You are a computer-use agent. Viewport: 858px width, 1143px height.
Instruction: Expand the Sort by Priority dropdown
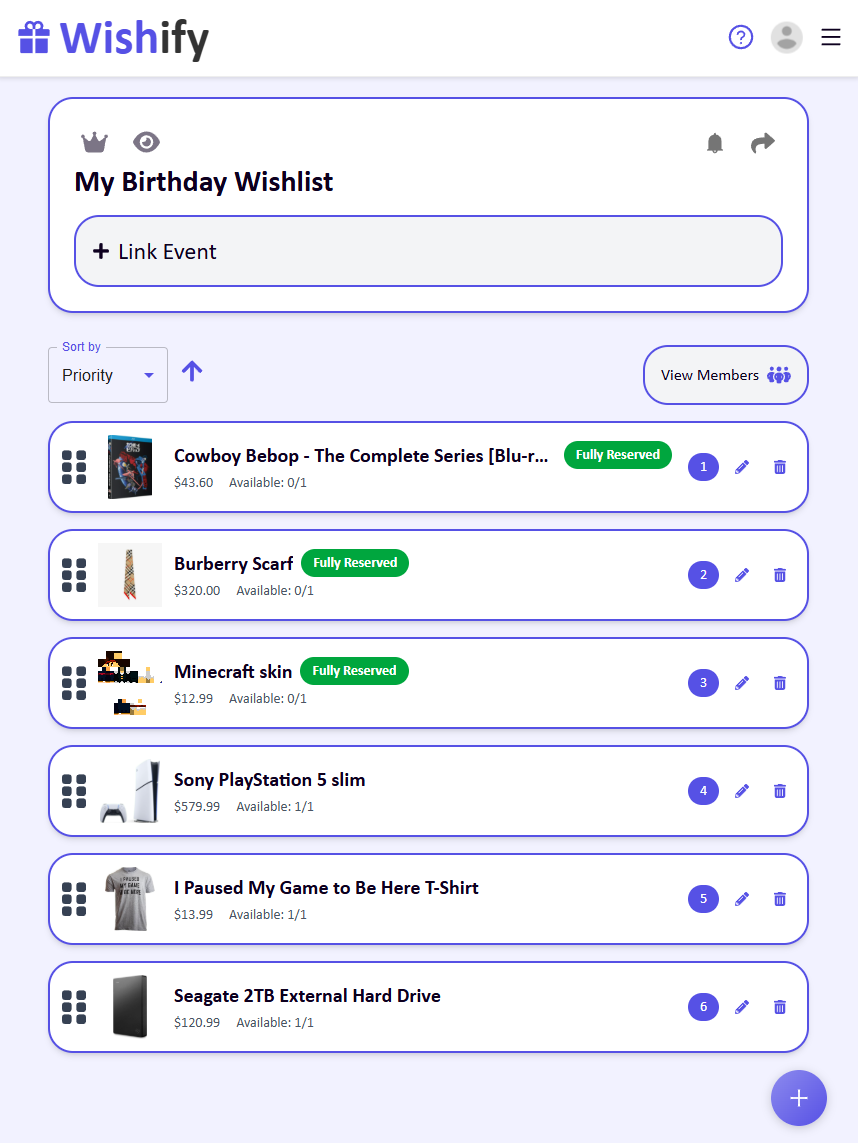point(108,375)
